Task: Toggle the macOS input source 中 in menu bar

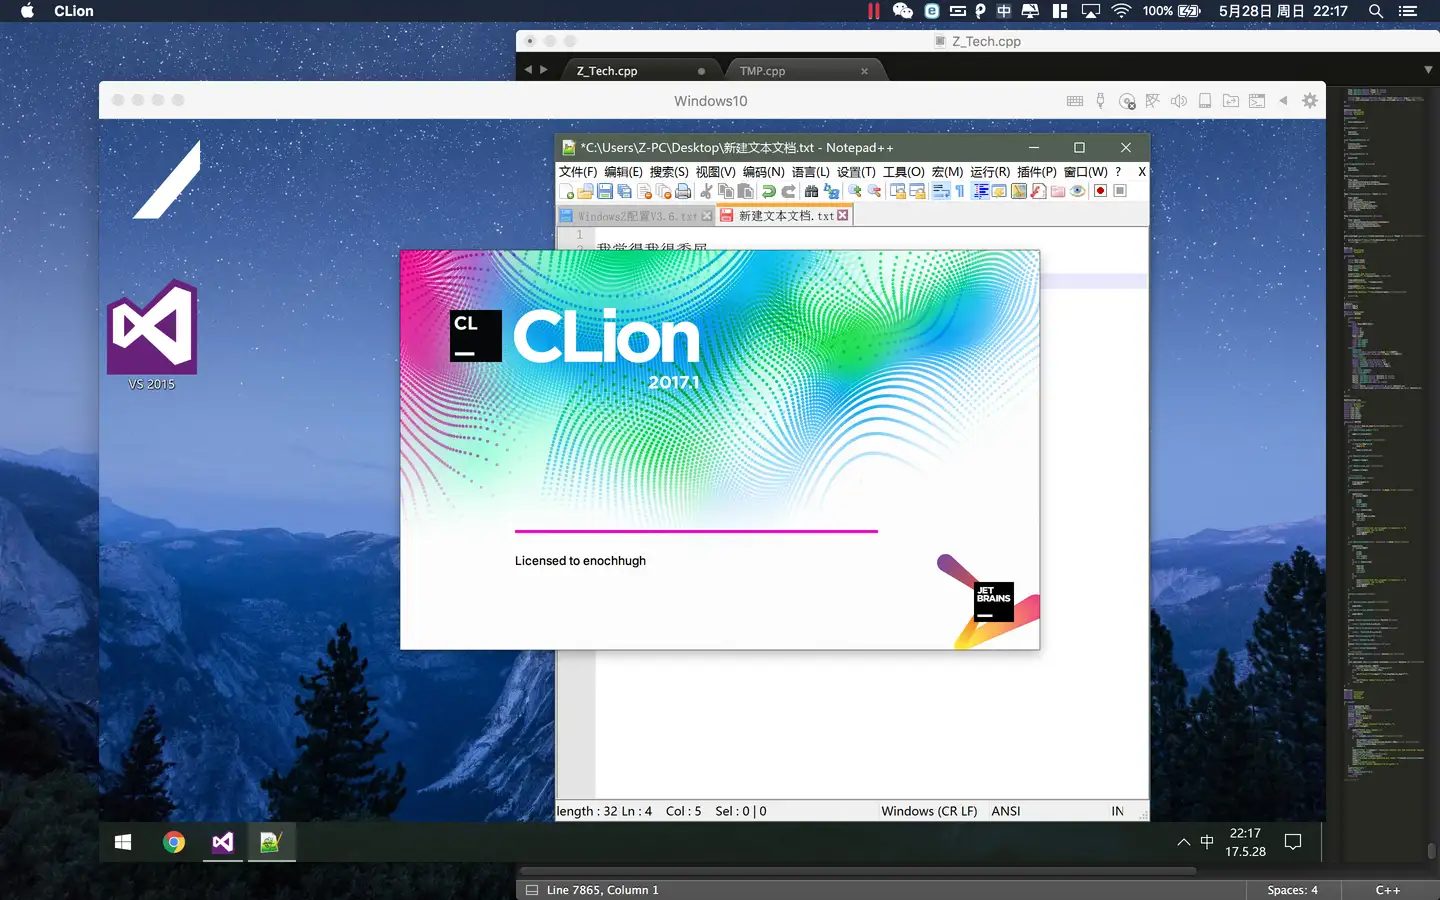Action: [1004, 11]
